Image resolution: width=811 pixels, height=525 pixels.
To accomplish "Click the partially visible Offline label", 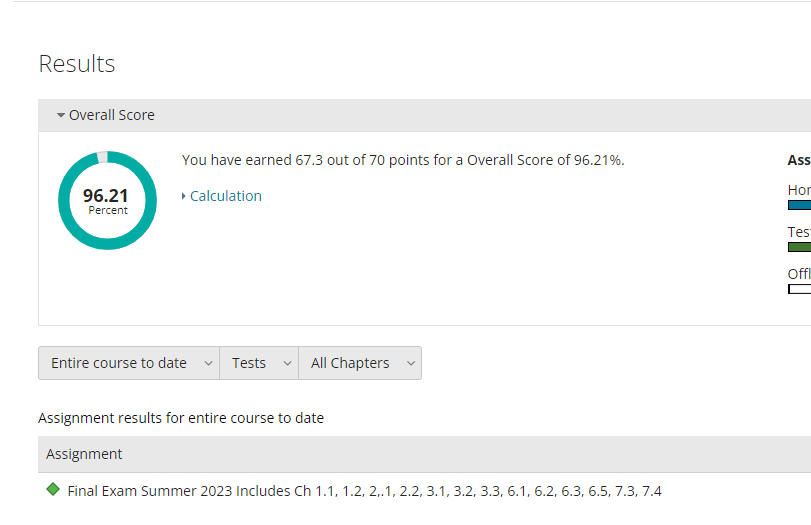I will coord(800,274).
